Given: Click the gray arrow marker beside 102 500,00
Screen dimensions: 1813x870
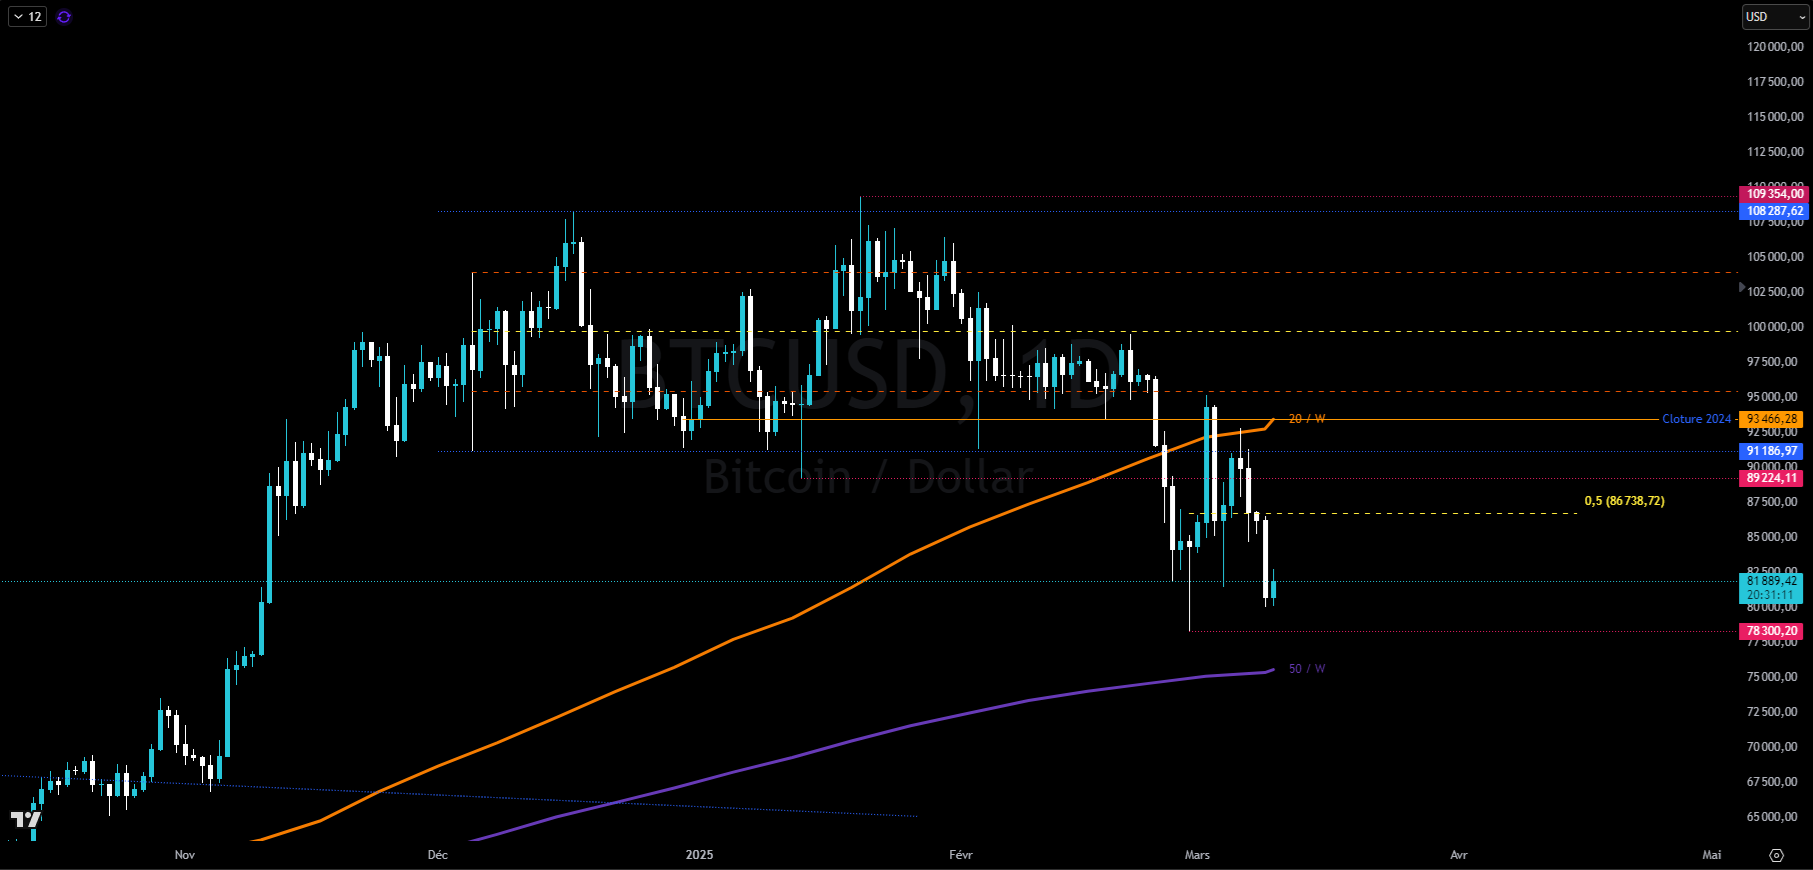Looking at the screenshot, I should 1742,288.
